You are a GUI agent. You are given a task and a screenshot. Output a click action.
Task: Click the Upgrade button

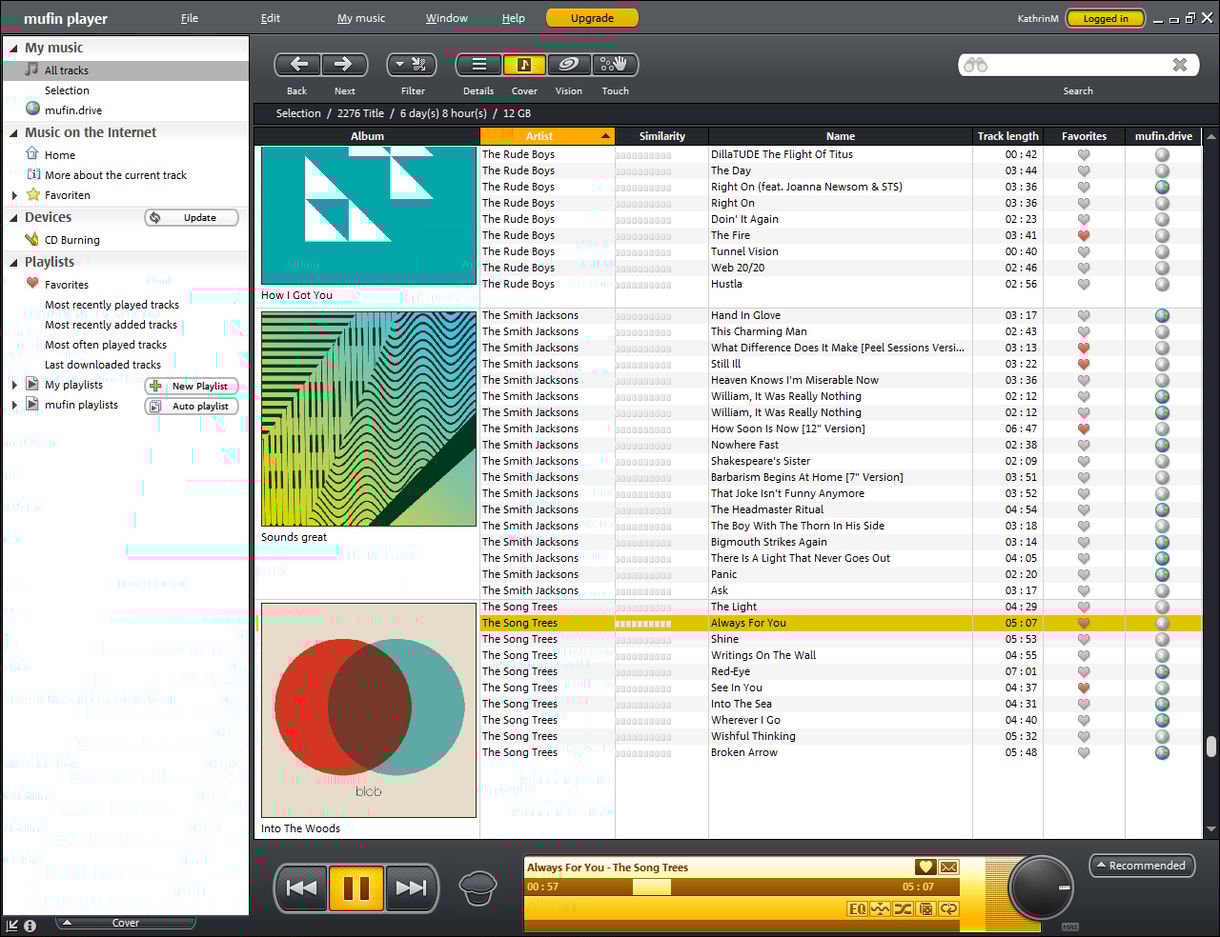click(x=592, y=18)
